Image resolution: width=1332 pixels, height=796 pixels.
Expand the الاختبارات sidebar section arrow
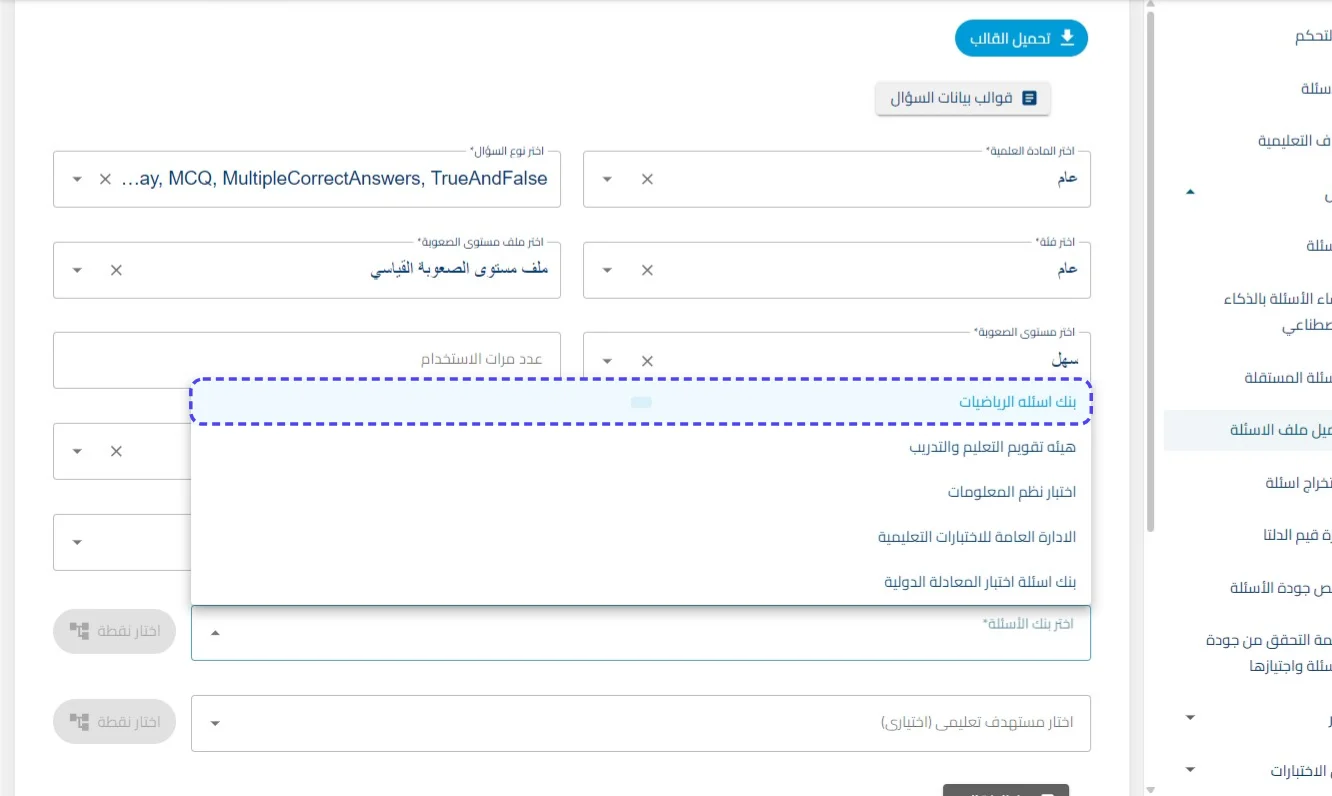point(1190,770)
